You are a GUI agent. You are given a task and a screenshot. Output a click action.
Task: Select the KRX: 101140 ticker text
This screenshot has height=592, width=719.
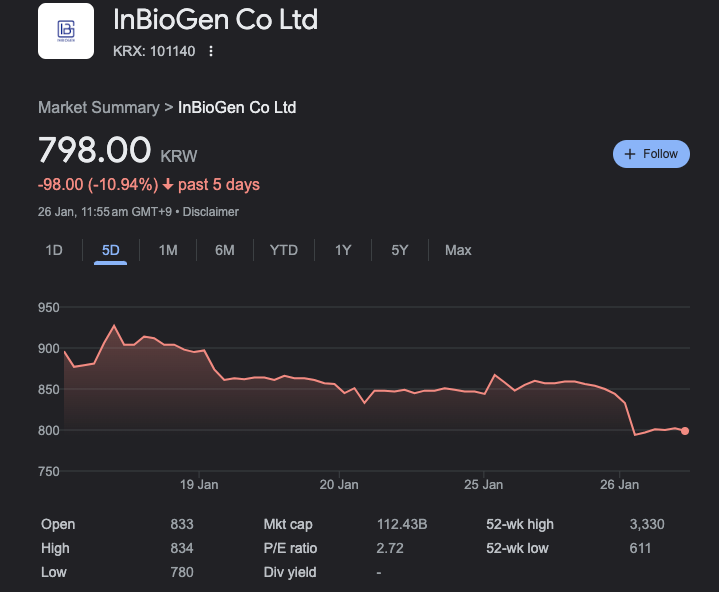[154, 51]
